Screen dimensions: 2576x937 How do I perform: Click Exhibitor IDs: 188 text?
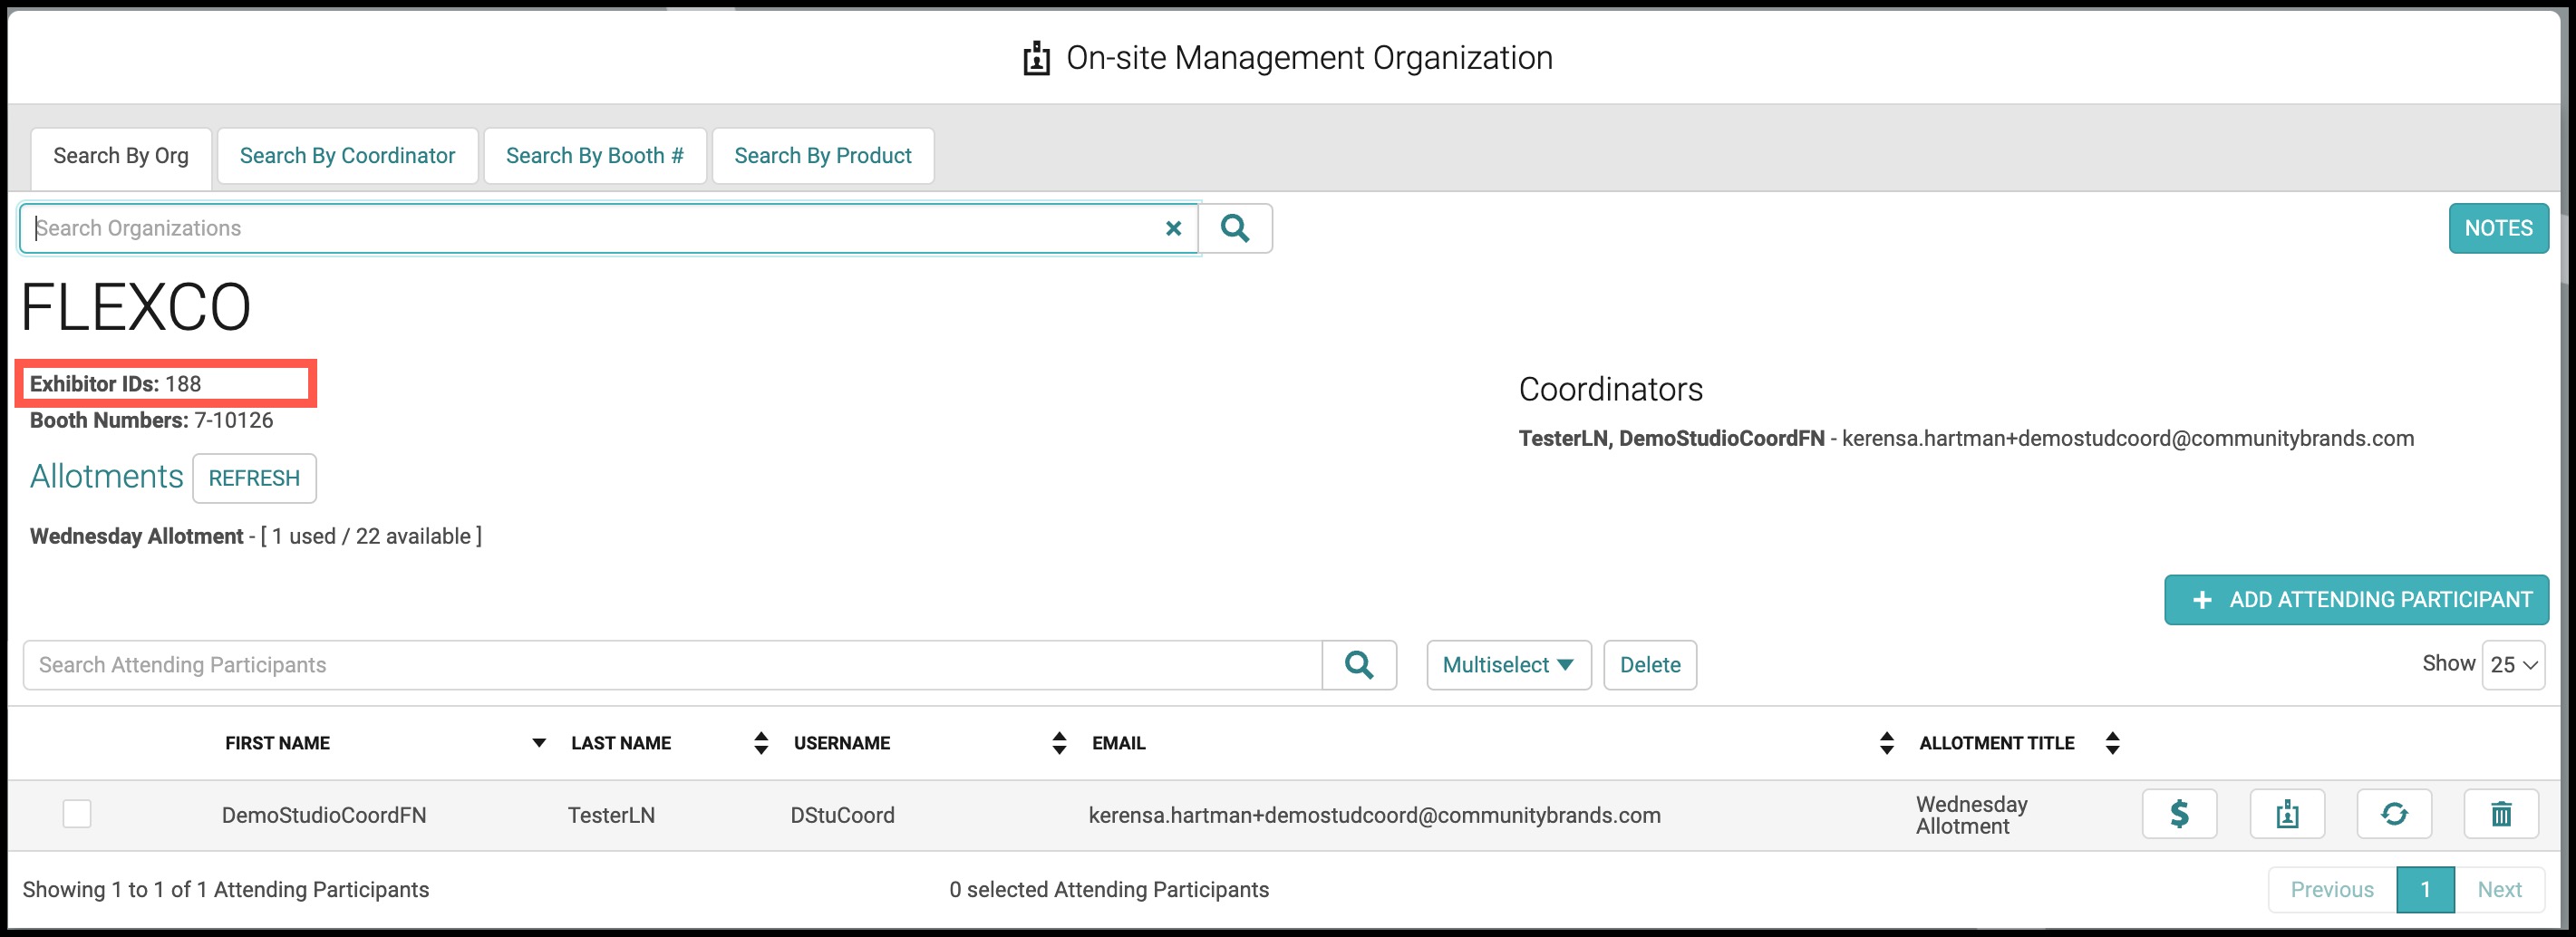pyautogui.click(x=115, y=384)
